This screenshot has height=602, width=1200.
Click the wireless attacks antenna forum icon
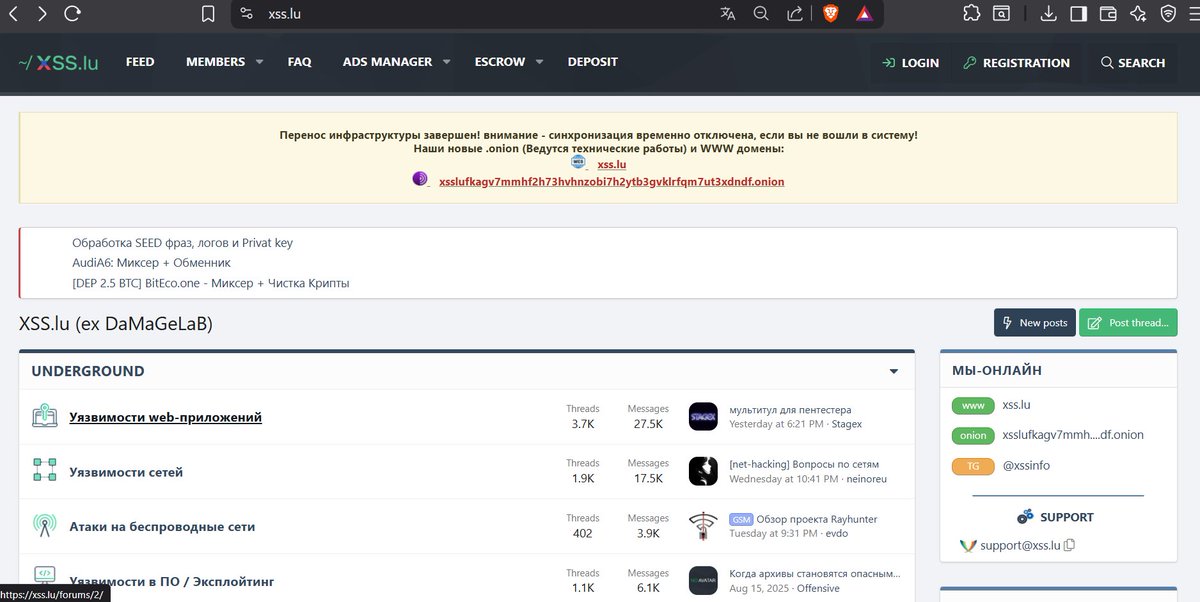pos(44,526)
